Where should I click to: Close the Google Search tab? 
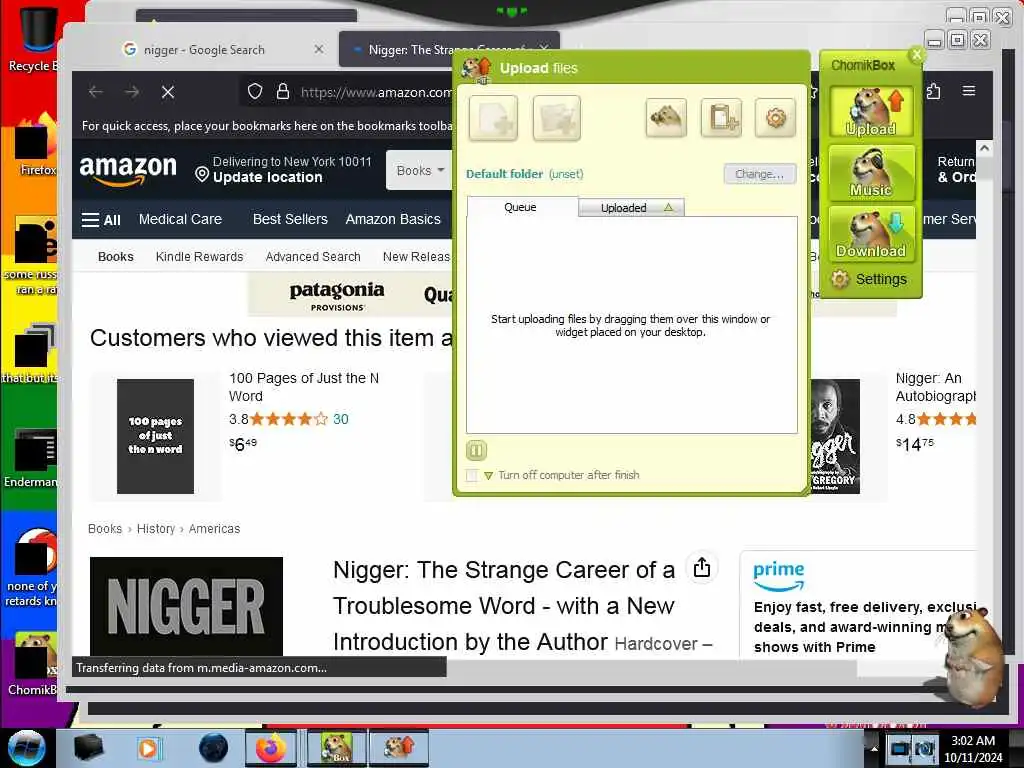pyautogui.click(x=319, y=49)
